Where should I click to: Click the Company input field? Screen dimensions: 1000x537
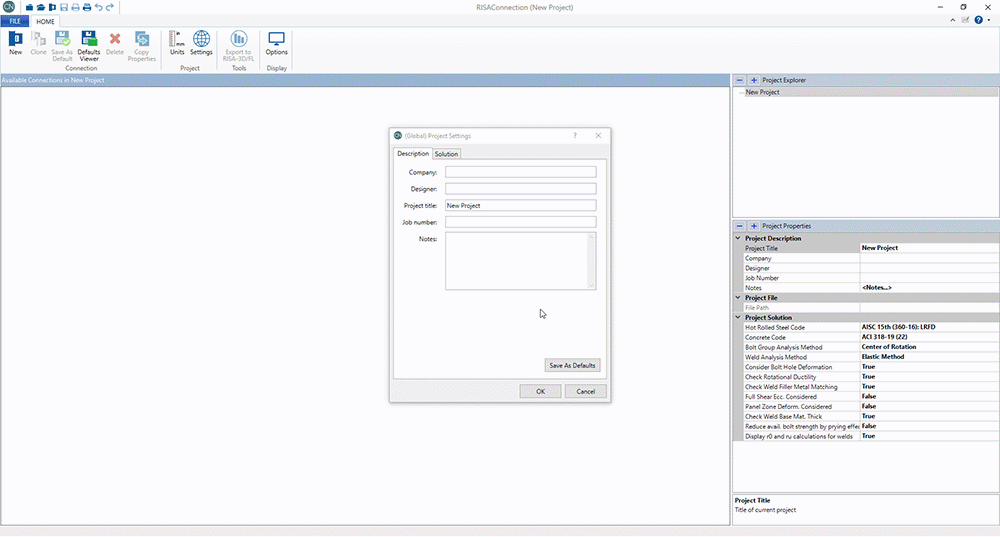pos(520,172)
